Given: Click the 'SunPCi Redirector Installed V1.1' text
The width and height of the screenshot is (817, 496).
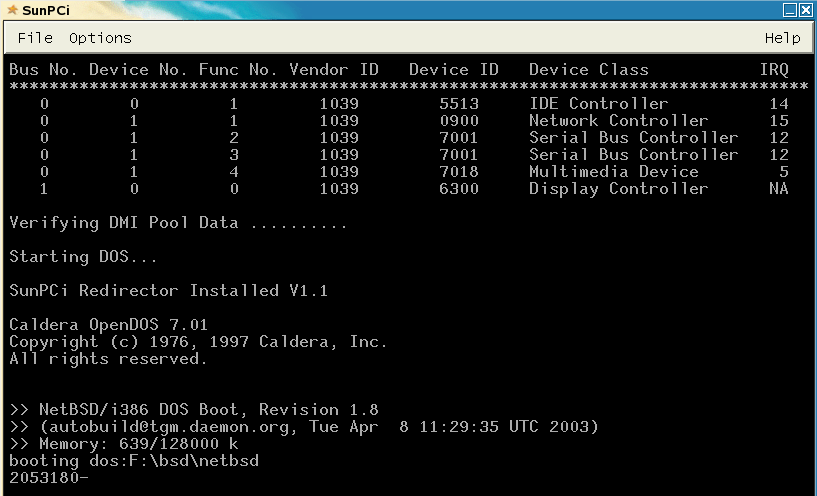Looking at the screenshot, I should tap(168, 291).
